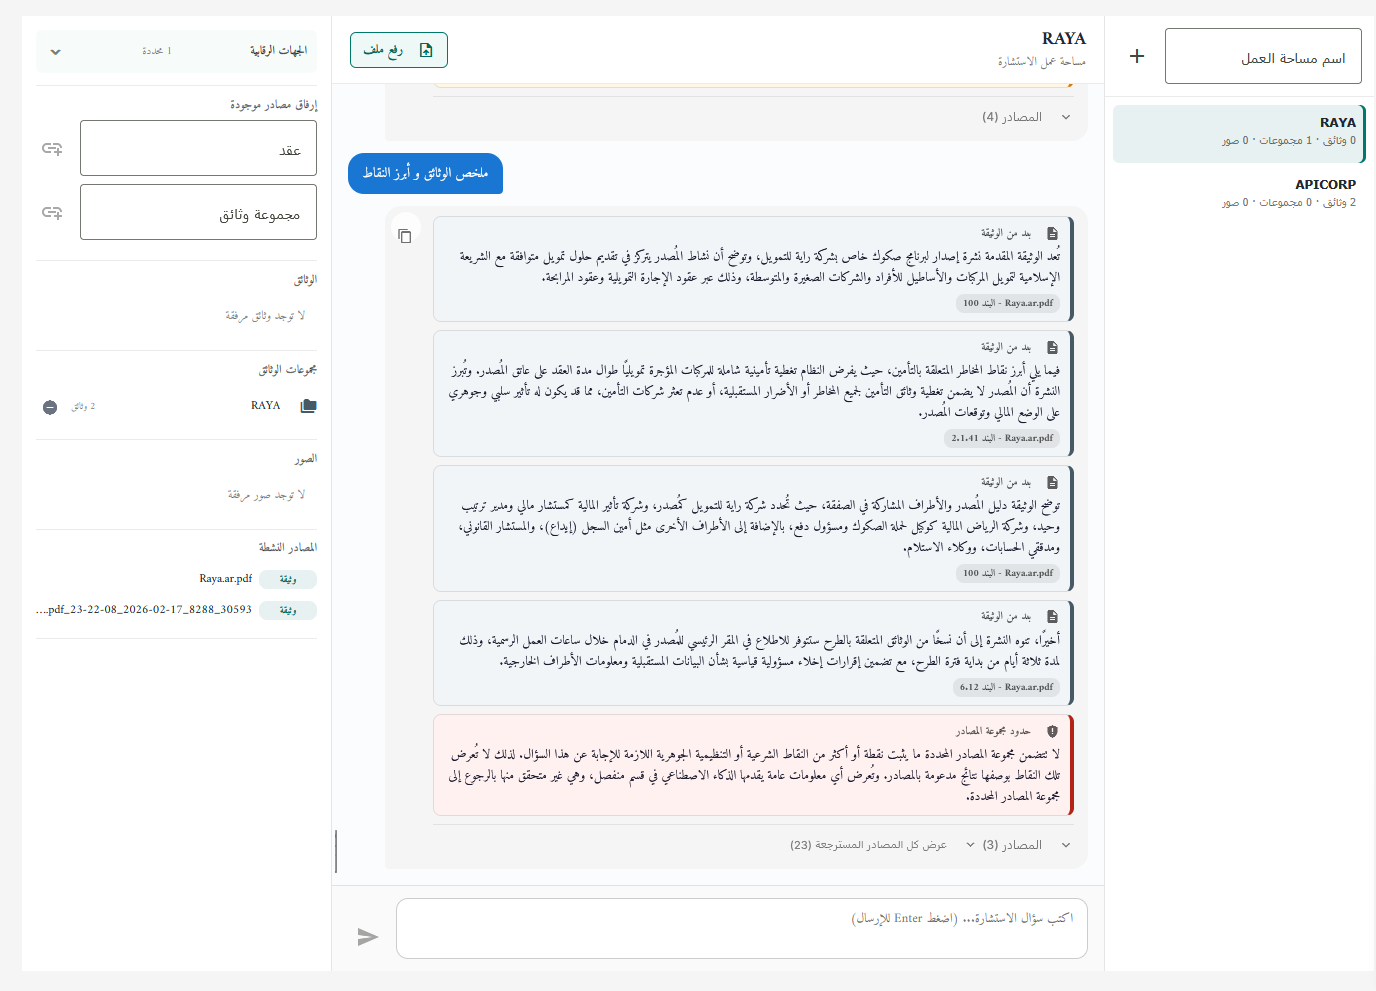Open citation chip Raya.ar.pdf البند 6.12

pos(1007,687)
